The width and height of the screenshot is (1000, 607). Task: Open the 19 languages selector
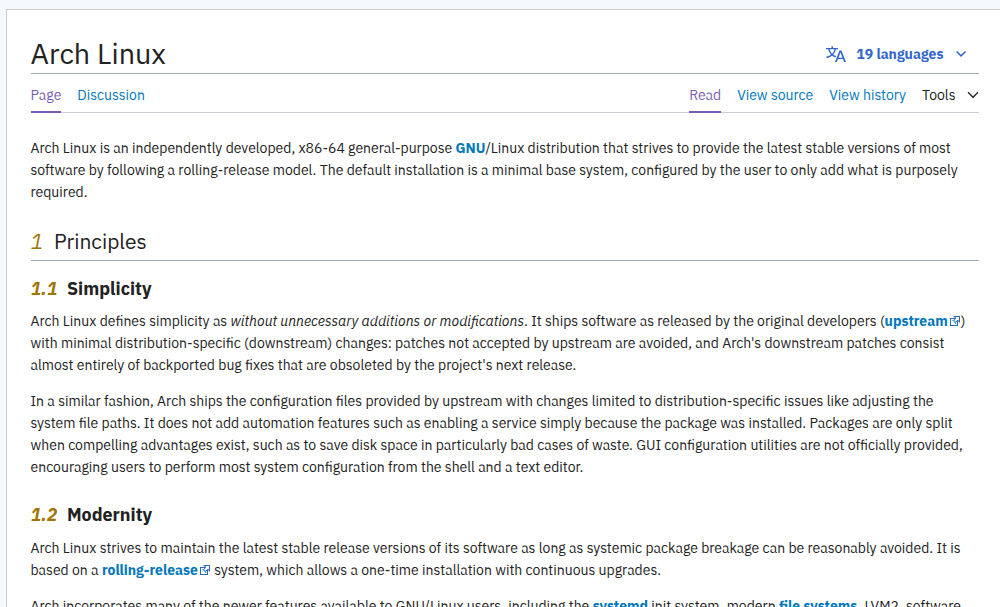coord(896,54)
